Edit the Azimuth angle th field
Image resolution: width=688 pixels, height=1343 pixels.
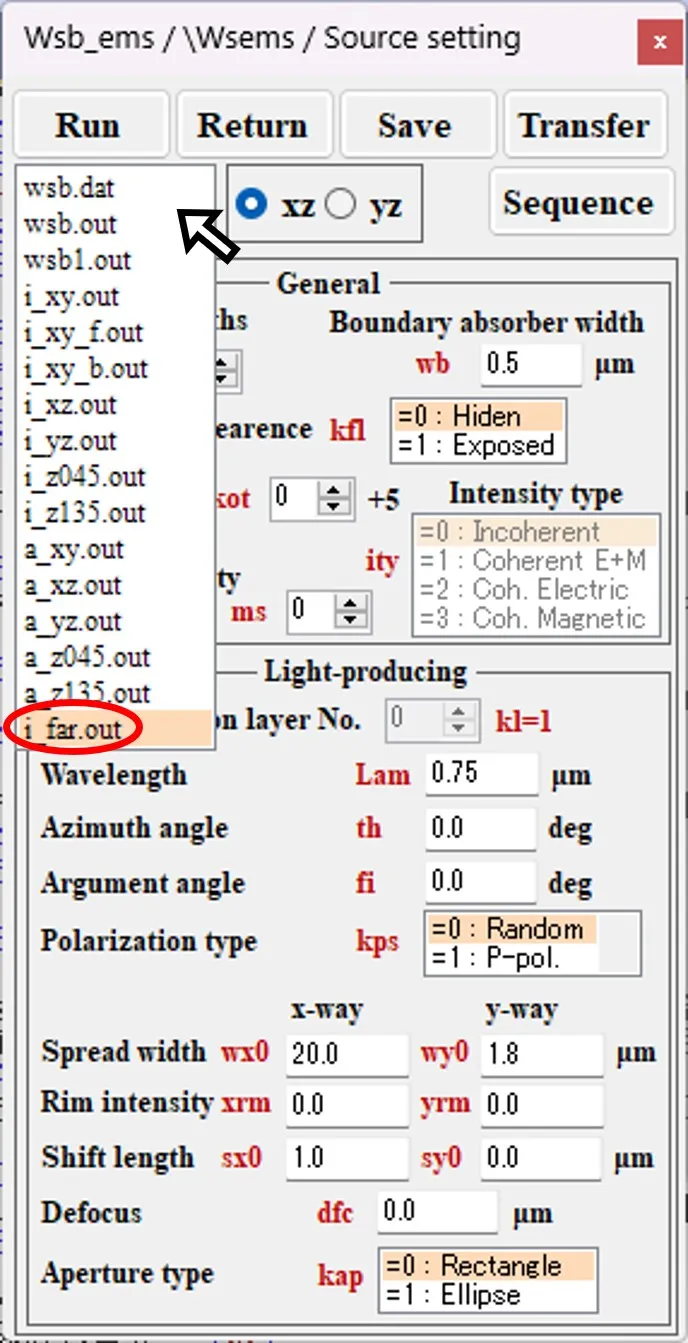coord(480,828)
